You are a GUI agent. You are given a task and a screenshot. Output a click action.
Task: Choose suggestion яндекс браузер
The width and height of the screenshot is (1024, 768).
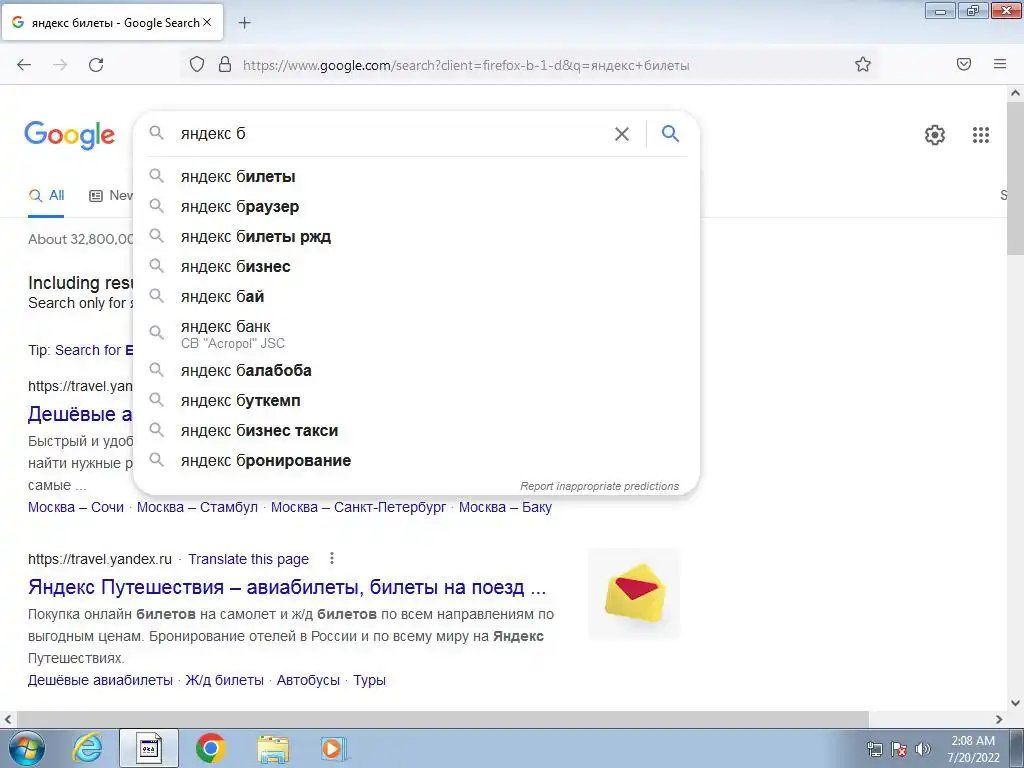tap(417, 206)
